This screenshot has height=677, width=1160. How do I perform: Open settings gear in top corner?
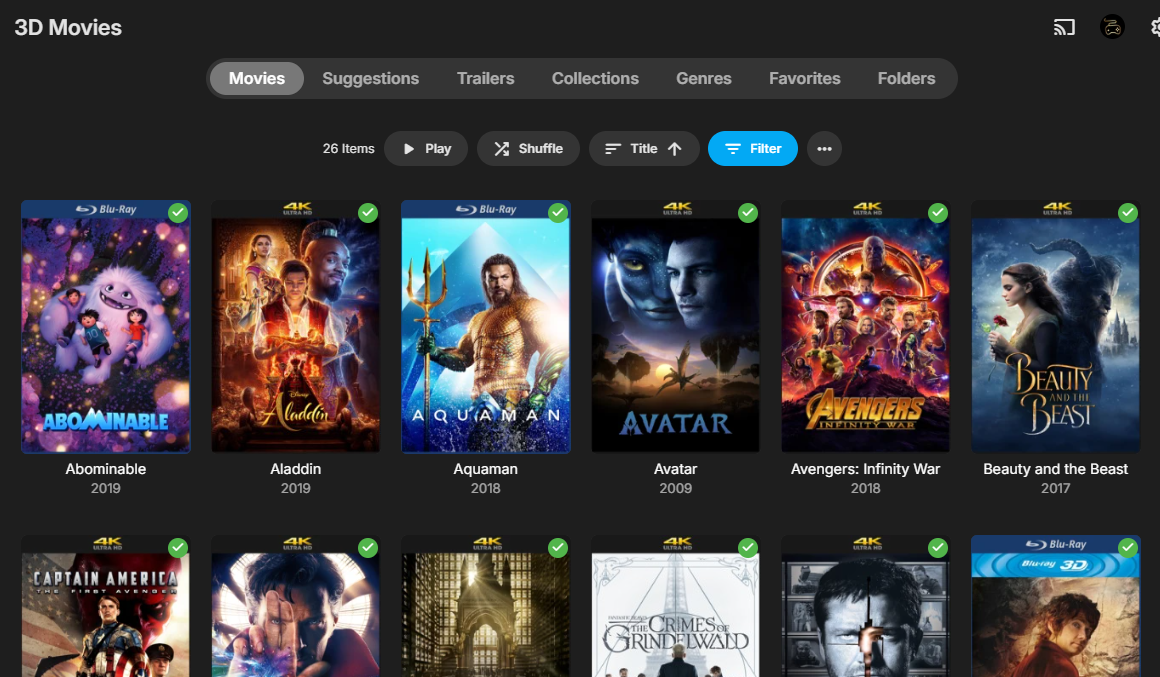pos(1155,27)
